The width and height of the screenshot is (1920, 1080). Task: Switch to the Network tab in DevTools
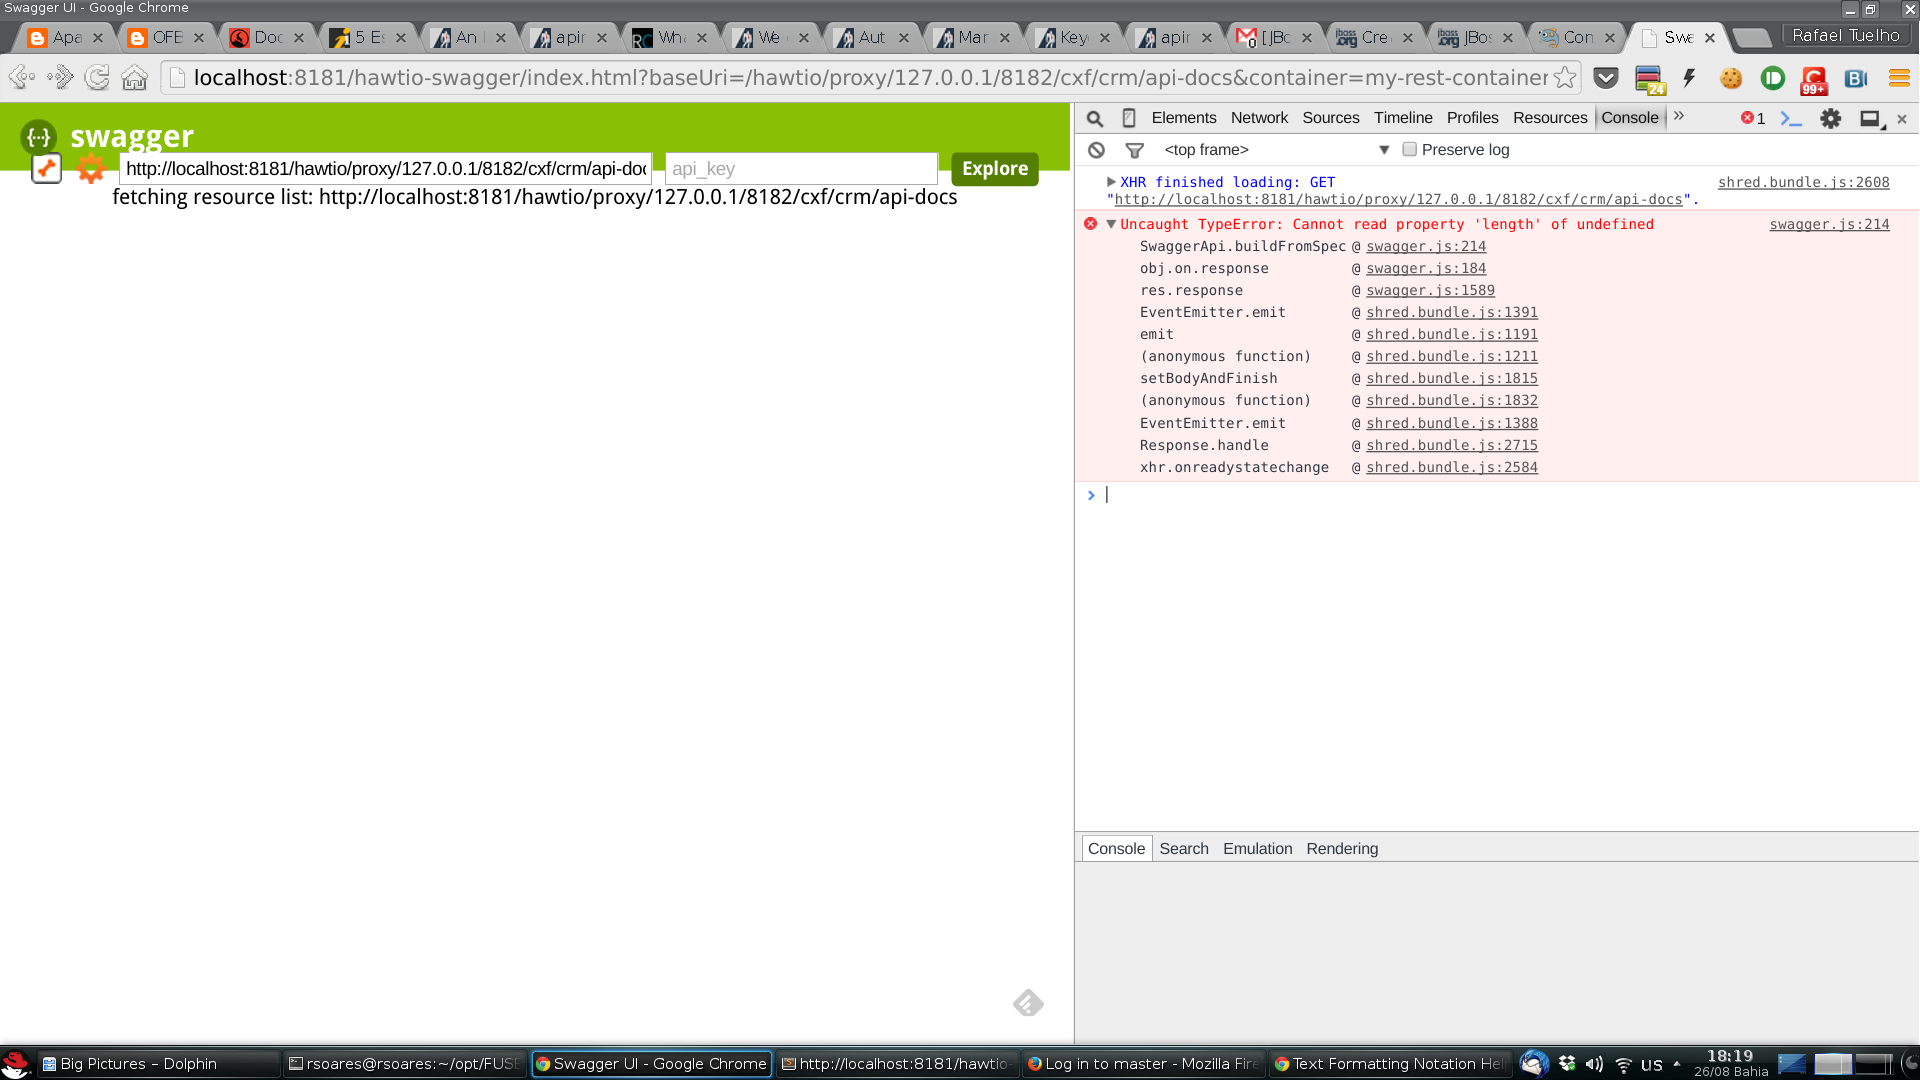(1259, 118)
